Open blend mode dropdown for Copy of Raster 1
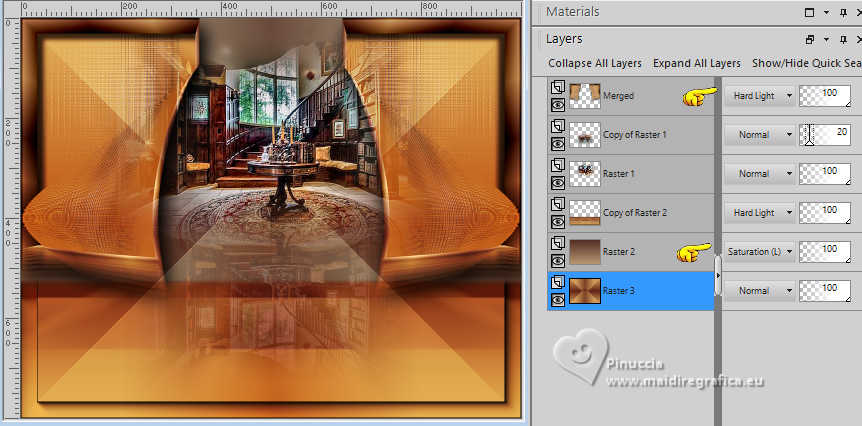862x426 pixels. [x=759, y=135]
